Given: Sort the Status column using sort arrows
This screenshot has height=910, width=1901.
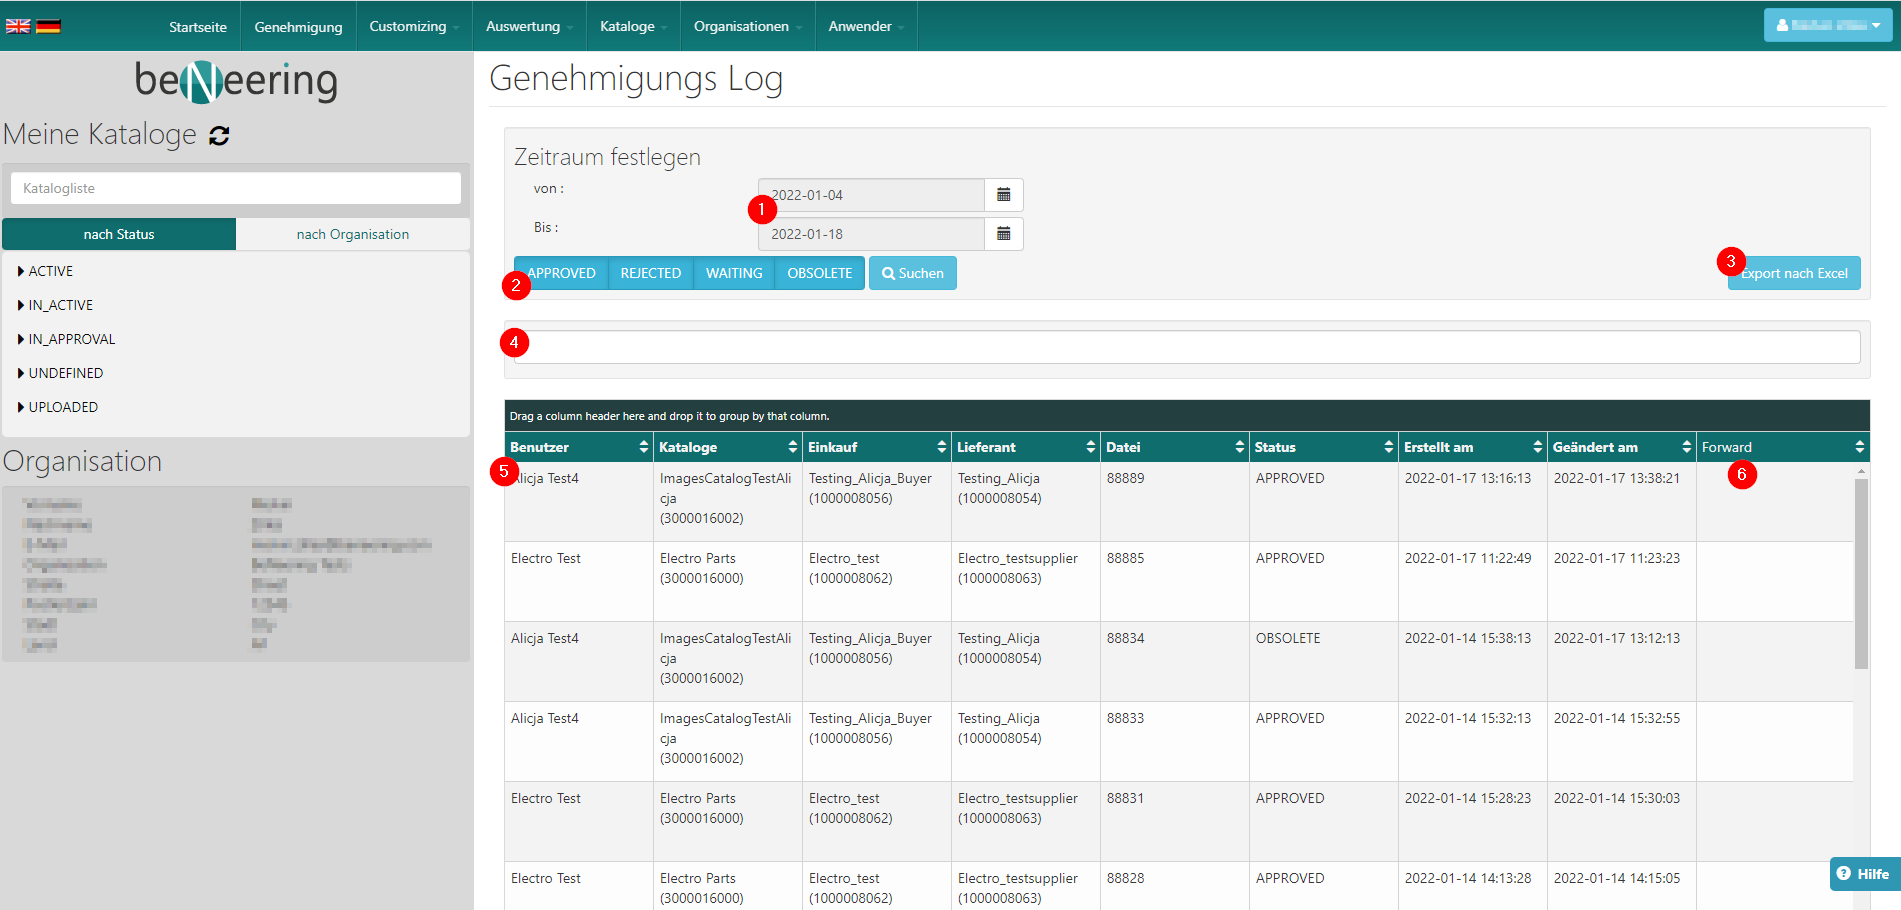Looking at the screenshot, I should coord(1388,447).
